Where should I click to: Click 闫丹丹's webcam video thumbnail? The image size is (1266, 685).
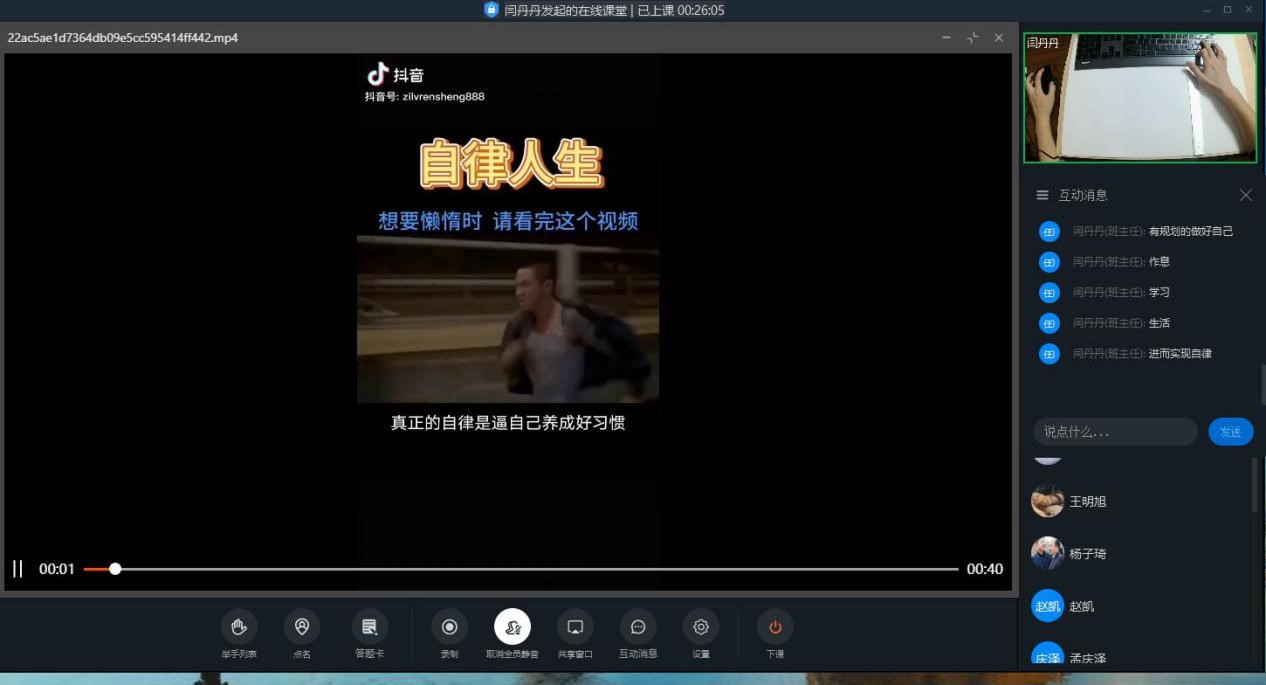[x=1140, y=98]
